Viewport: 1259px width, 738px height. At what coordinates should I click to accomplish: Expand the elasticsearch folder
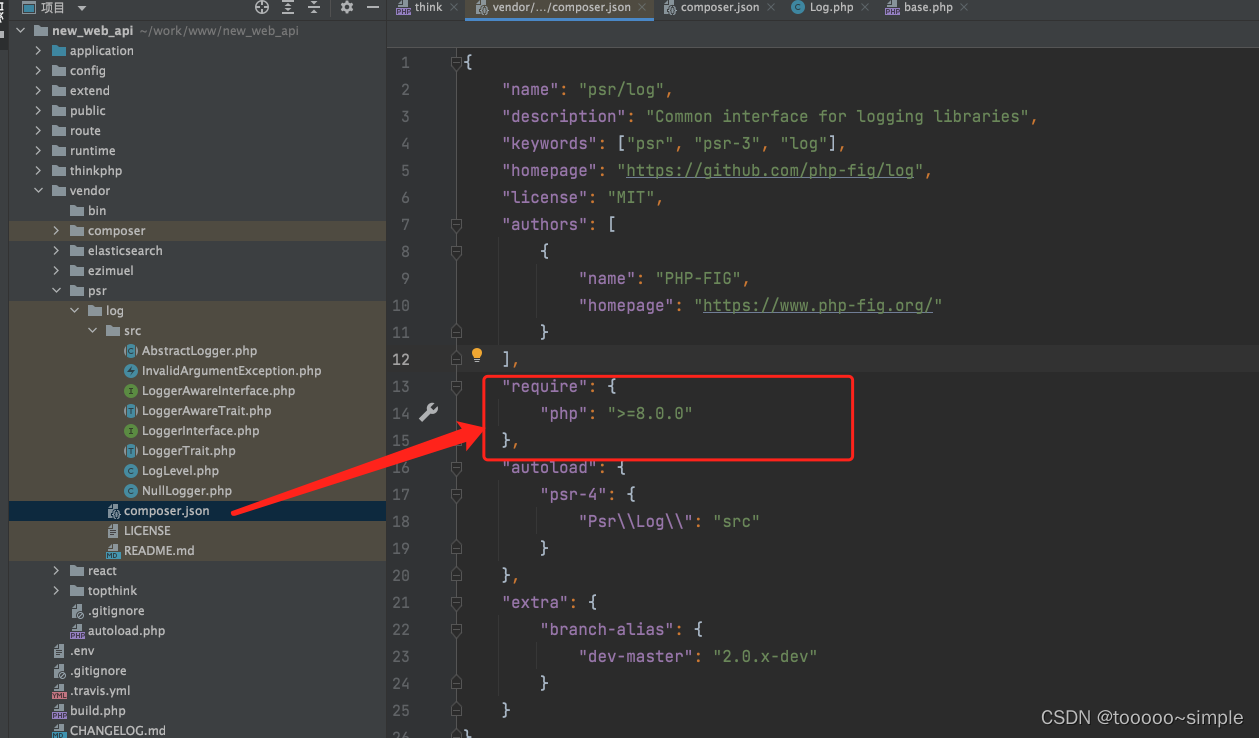click(x=57, y=251)
